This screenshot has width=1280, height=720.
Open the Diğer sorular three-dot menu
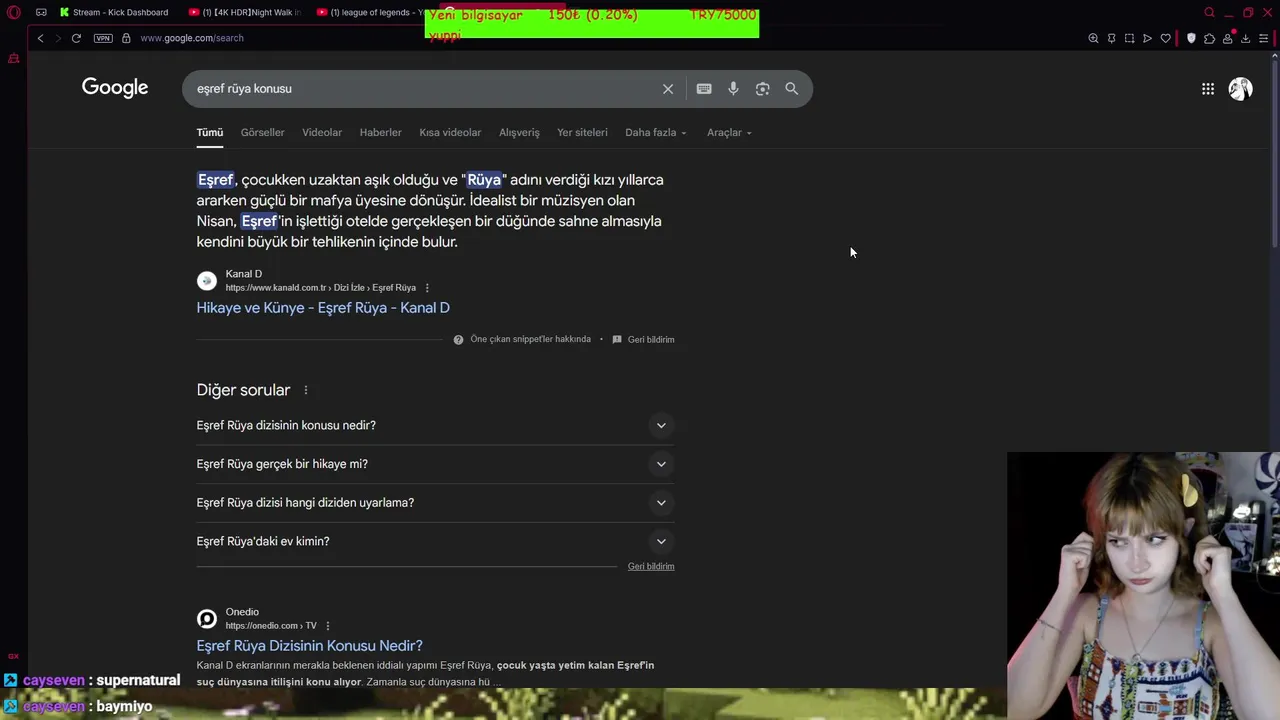point(306,390)
